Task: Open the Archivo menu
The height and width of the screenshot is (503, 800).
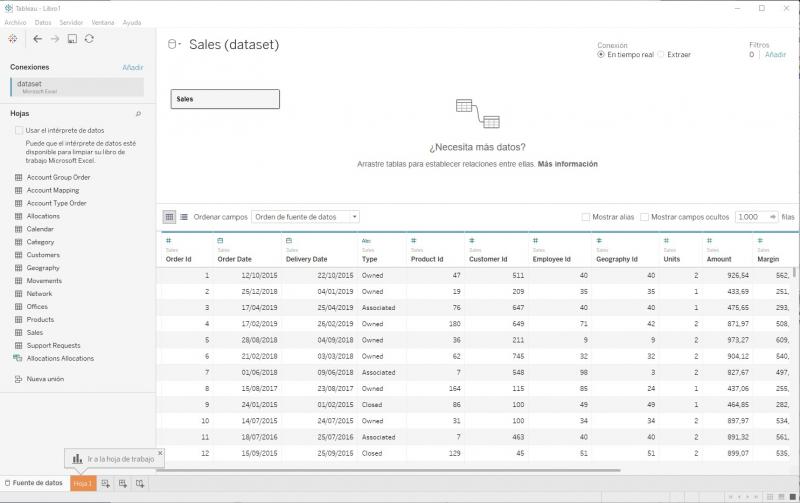Action: 15,22
